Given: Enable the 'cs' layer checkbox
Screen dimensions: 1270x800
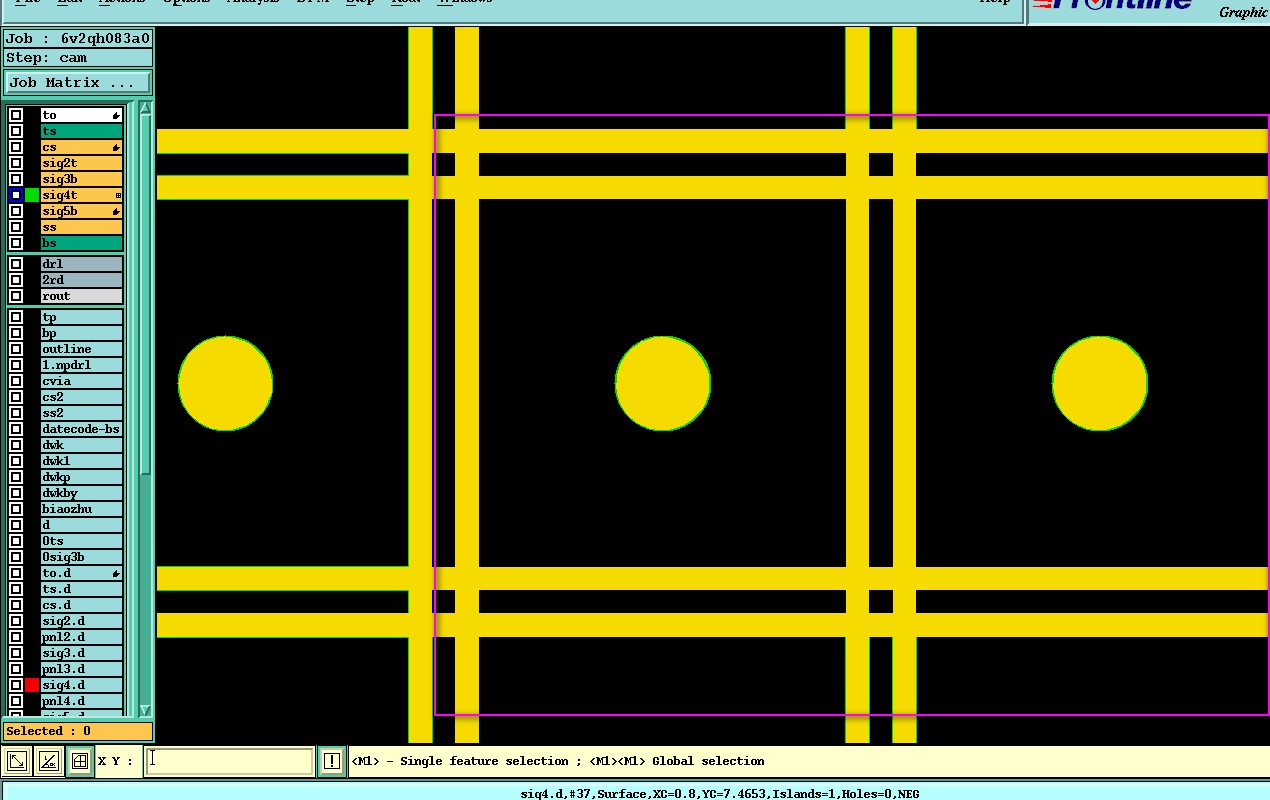Looking at the screenshot, I should (16, 147).
